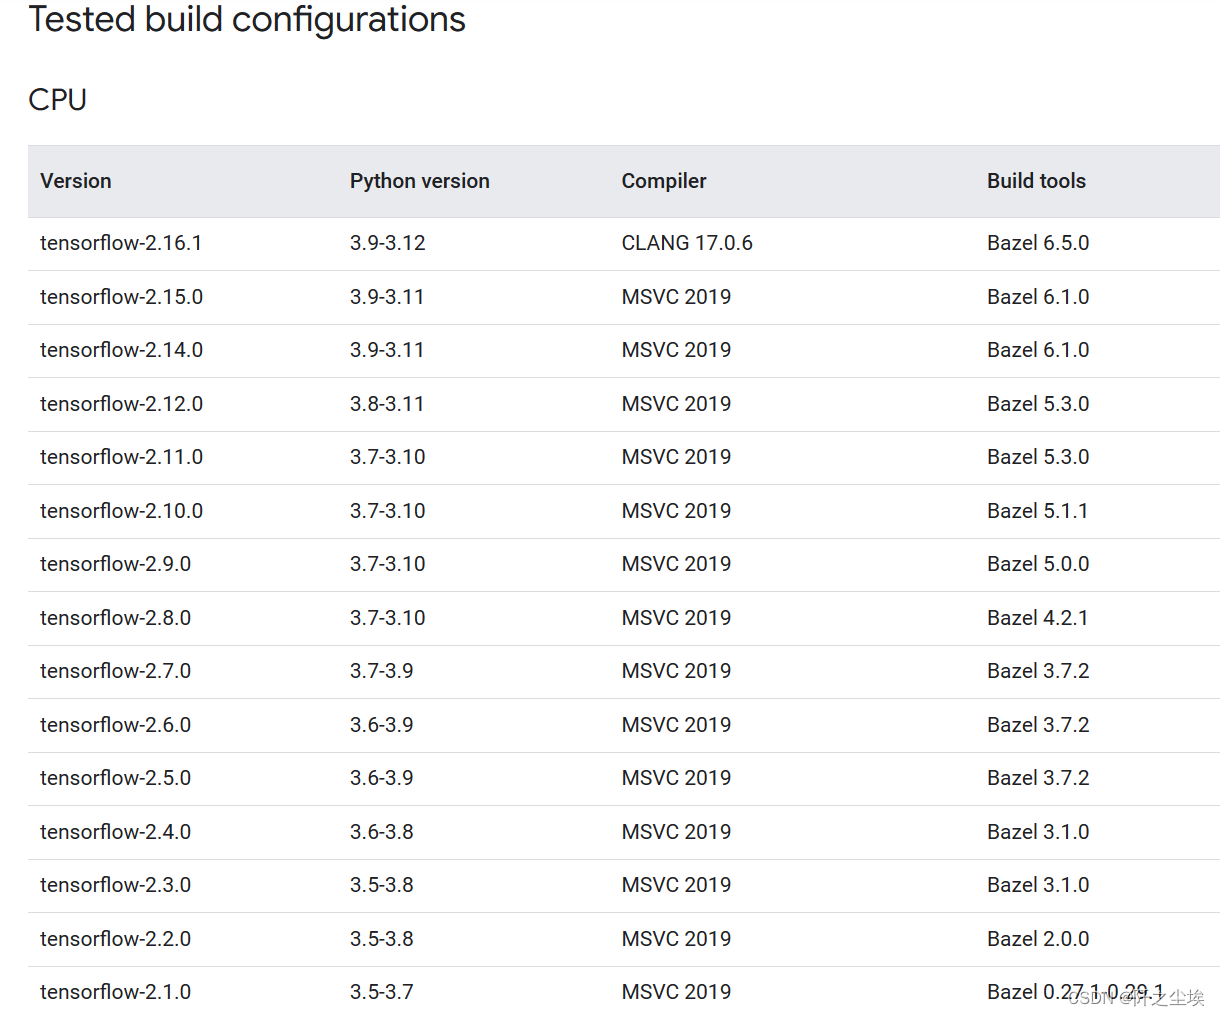The width and height of the screenshot is (1220, 1016).
Task: Select the tensorflow-2.1.0 cell
Action: click(115, 992)
